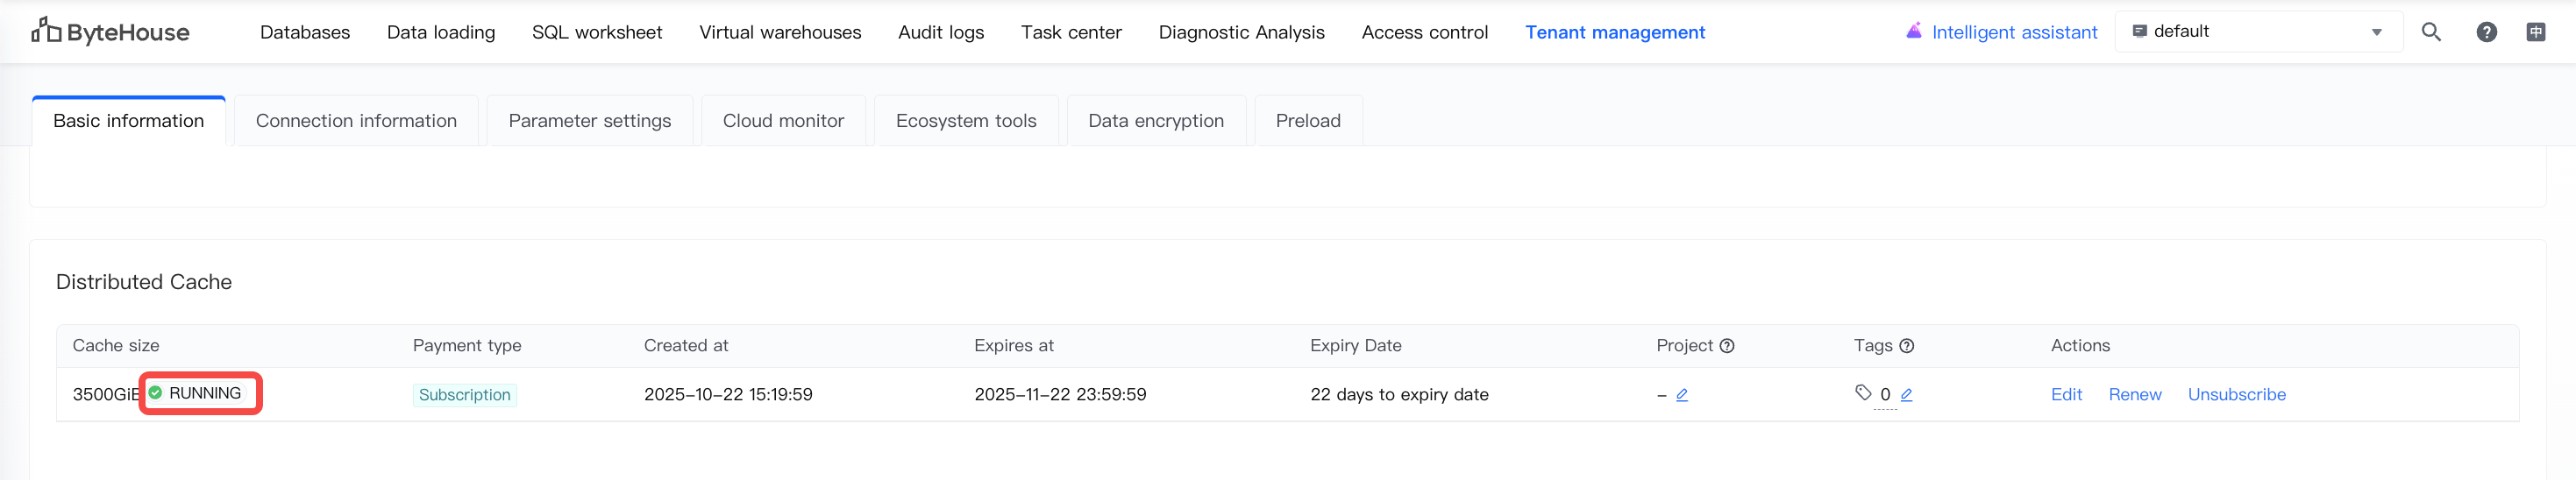This screenshot has height=480, width=2576.
Task: Click the Edit cache action link
Action: click(x=2066, y=395)
